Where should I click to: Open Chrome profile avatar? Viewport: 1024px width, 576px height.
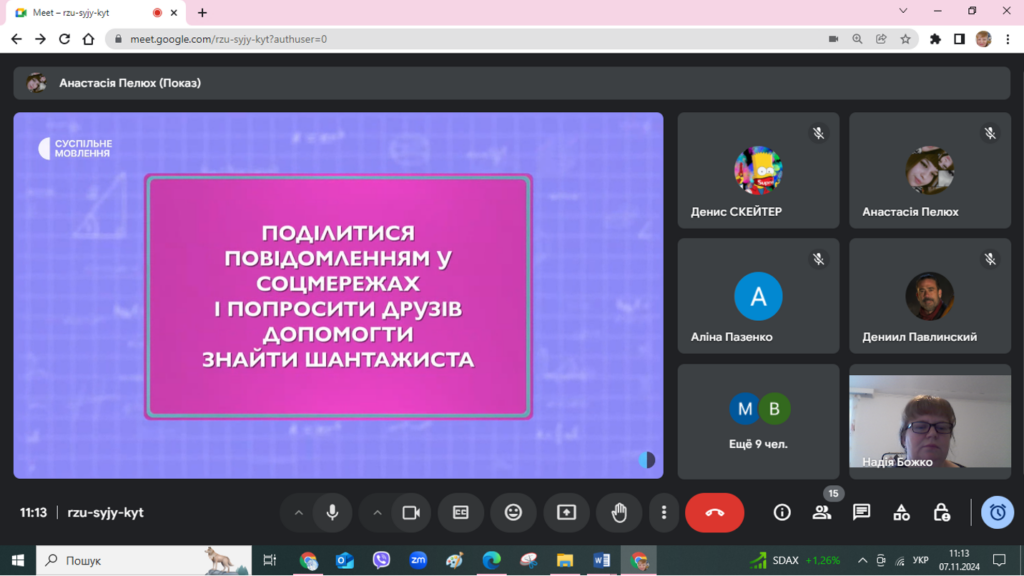click(984, 39)
